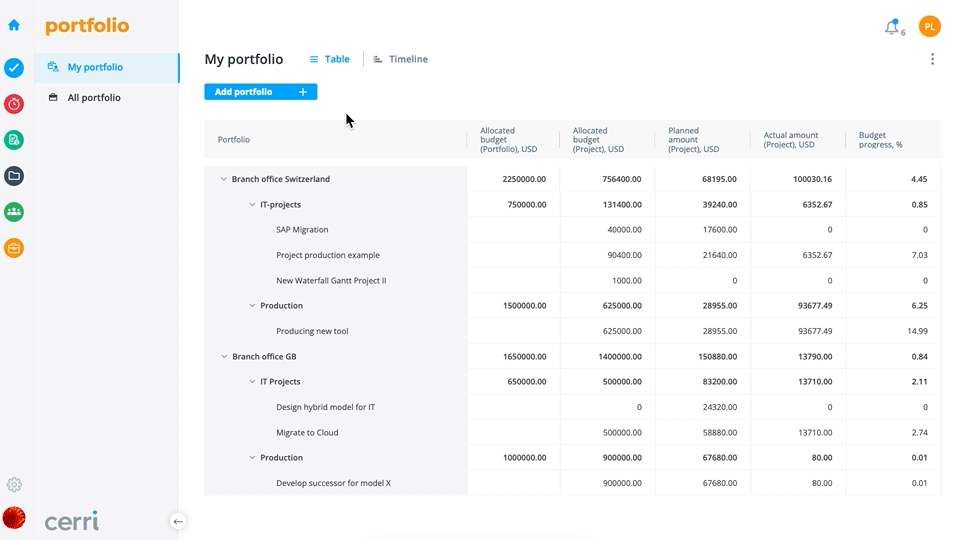Open the red stopwatch time tracking module
This screenshot has height=540, width=960.
[14, 104]
